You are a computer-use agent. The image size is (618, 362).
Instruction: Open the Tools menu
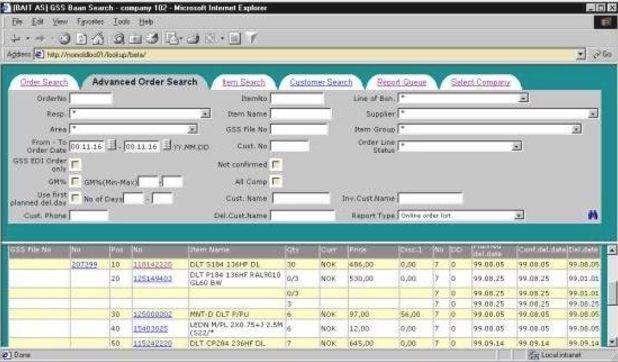[x=122, y=22]
